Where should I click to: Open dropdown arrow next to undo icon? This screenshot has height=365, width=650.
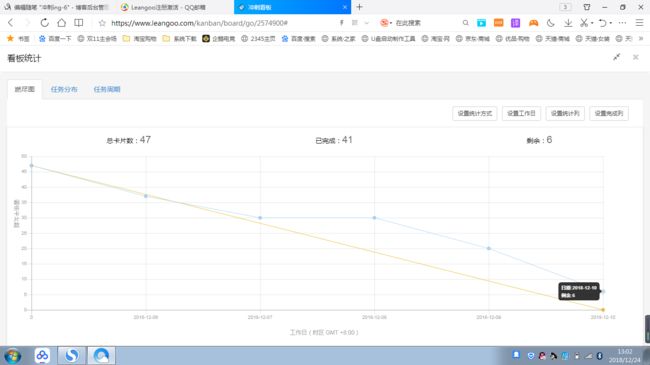point(611,23)
